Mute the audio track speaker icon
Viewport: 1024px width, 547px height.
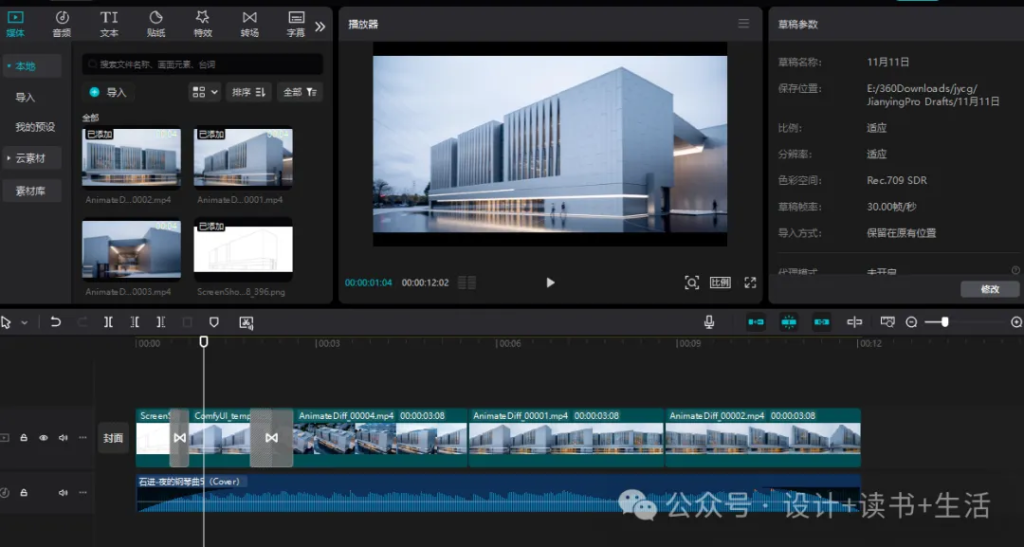[x=63, y=493]
